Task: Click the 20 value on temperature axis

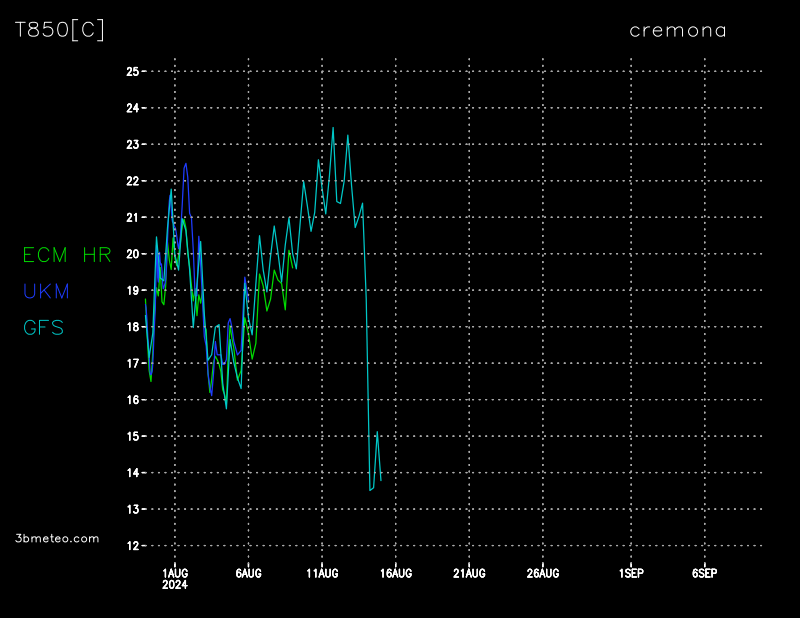Action: (x=132, y=254)
